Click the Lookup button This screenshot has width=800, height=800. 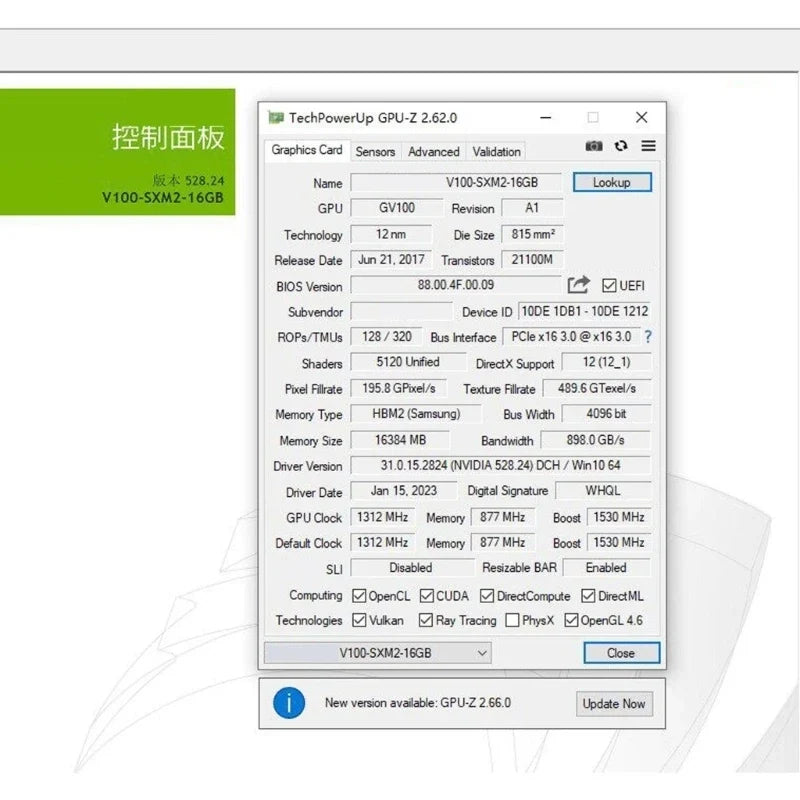612,182
